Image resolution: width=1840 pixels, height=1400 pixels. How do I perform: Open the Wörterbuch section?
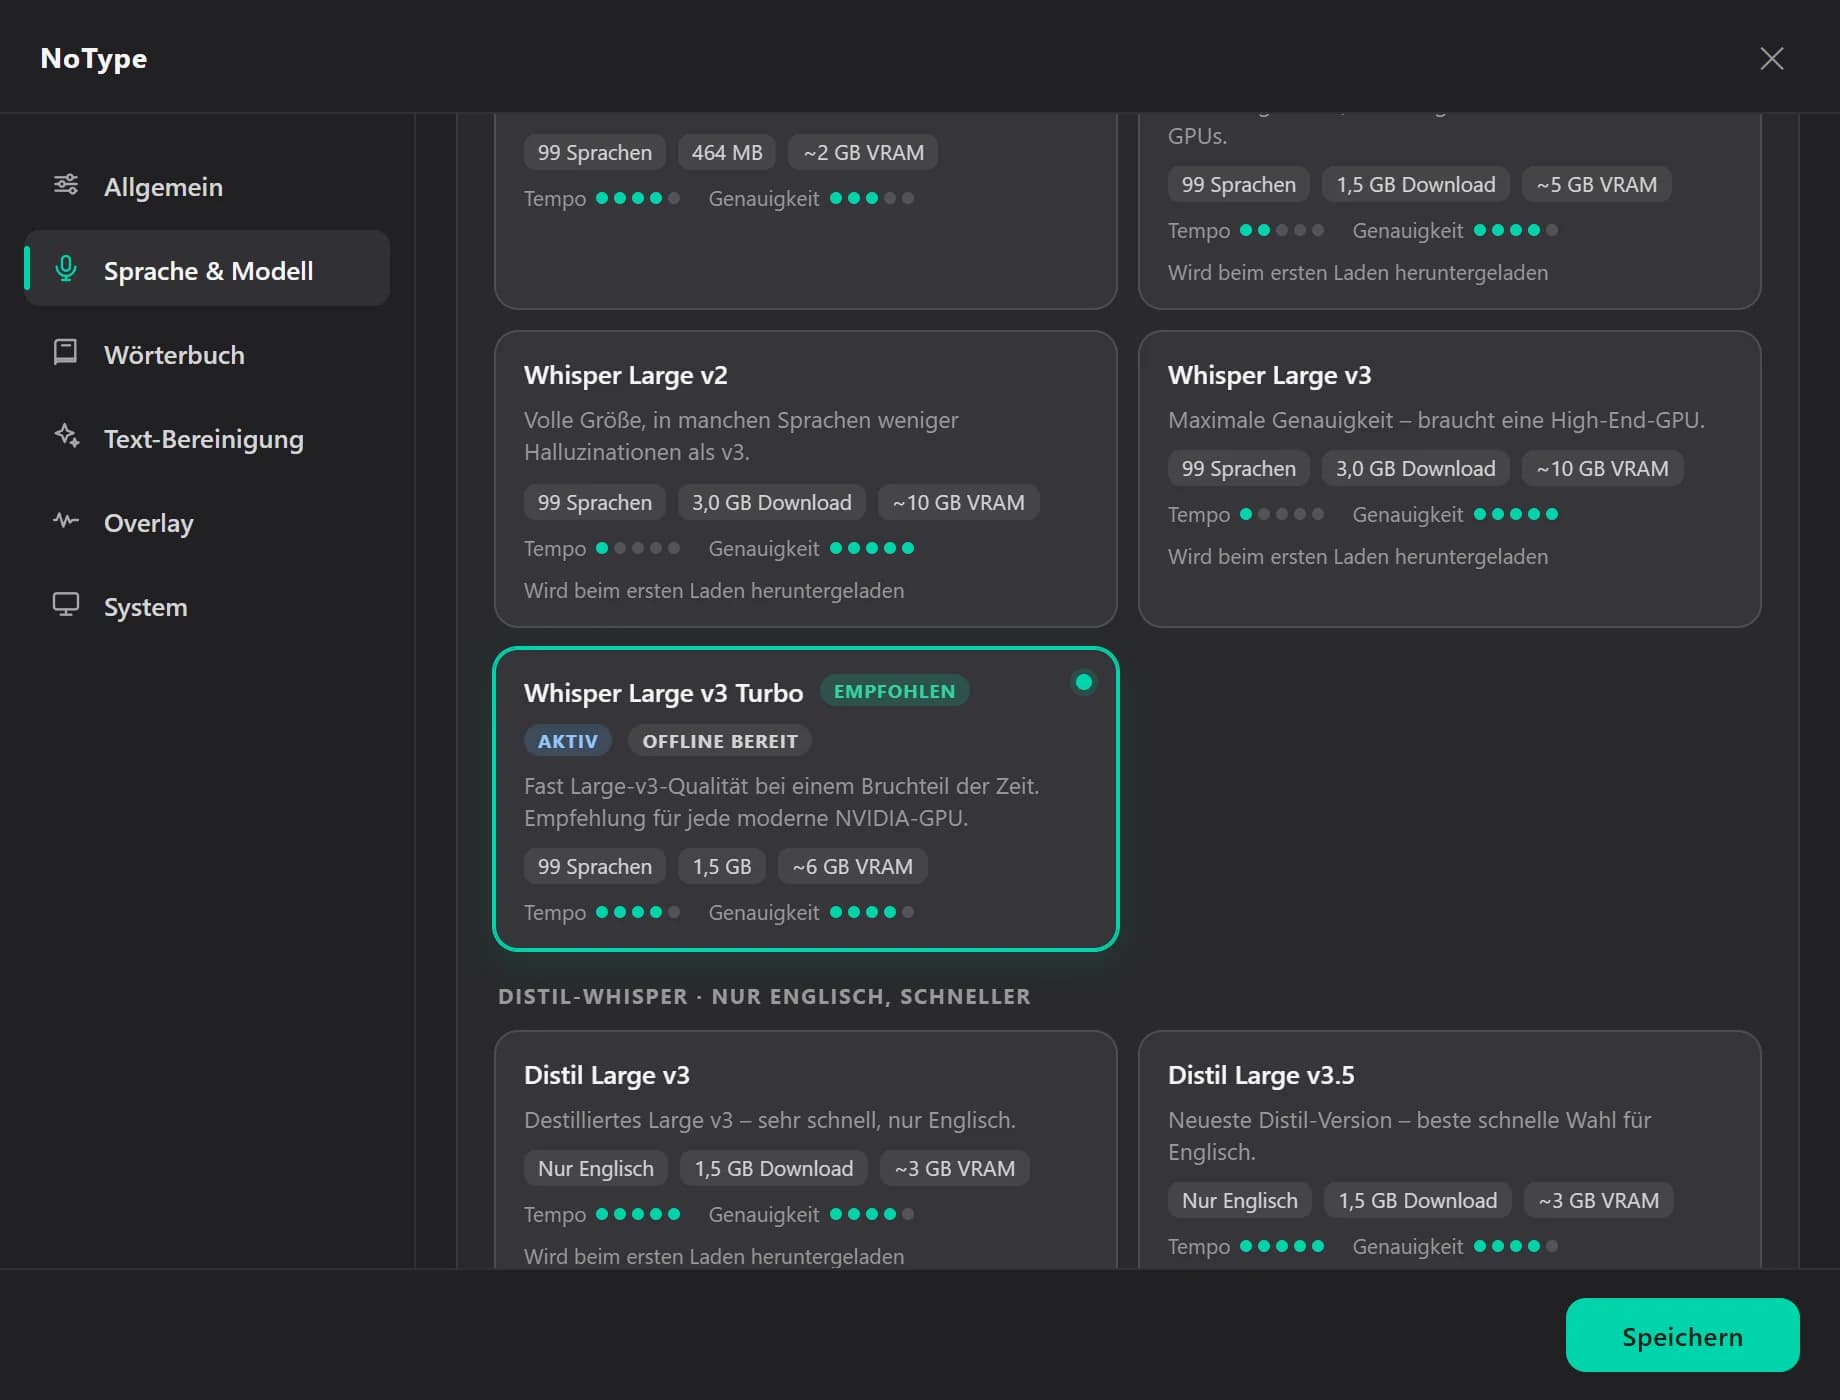pos(207,354)
